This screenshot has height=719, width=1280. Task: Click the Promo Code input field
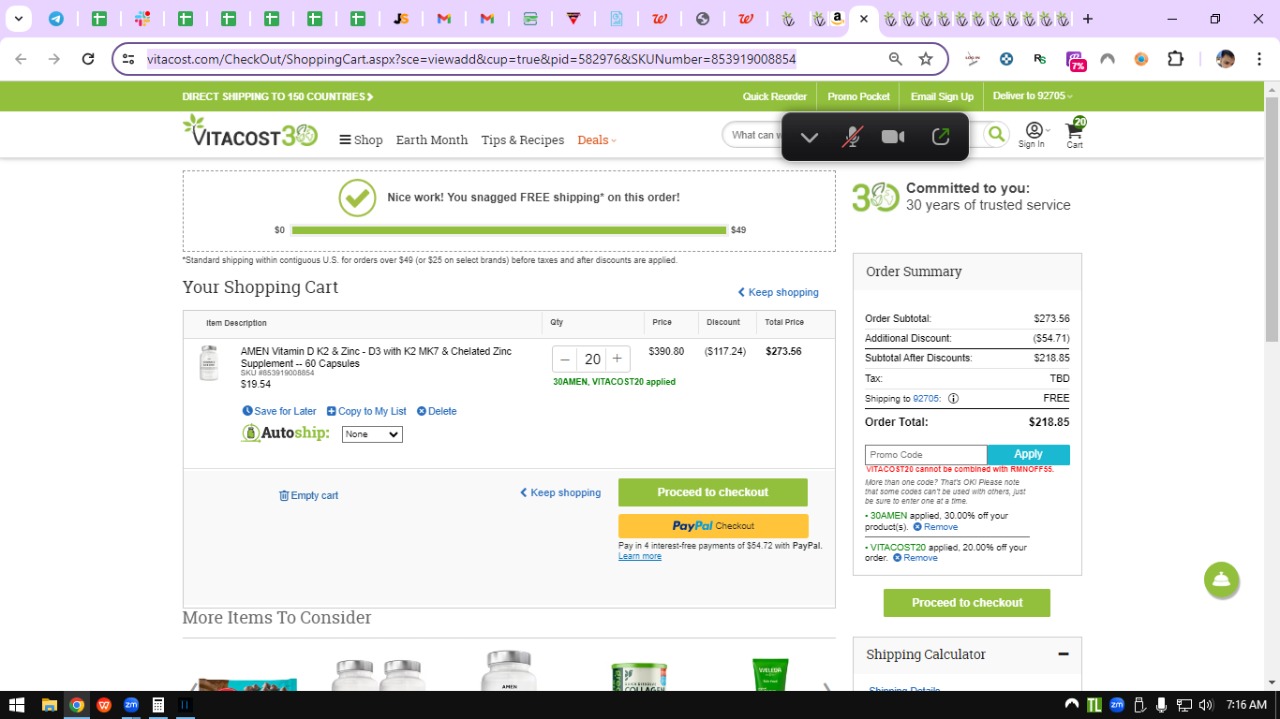pos(926,454)
